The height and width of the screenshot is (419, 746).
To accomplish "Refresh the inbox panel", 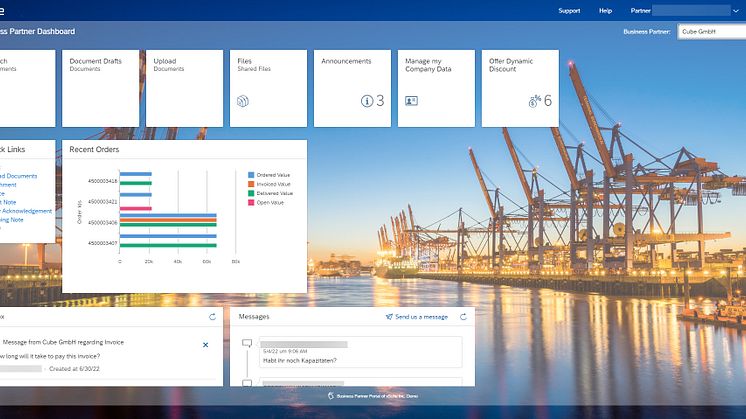I will 212,316.
